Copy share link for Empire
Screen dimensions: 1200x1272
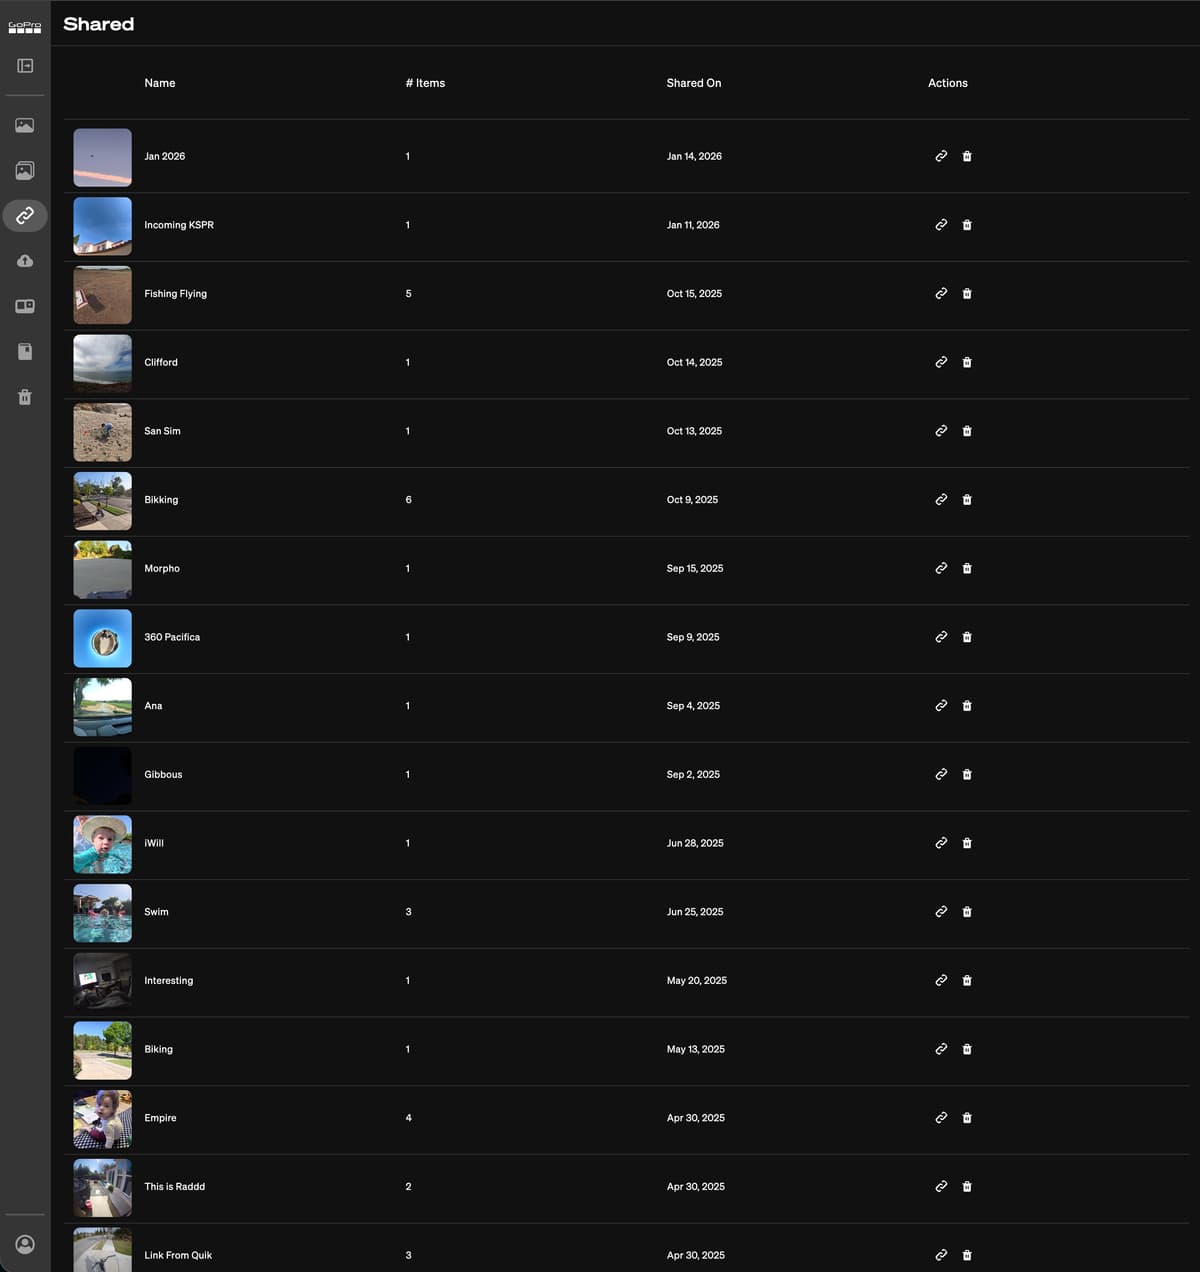pyautogui.click(x=941, y=1118)
